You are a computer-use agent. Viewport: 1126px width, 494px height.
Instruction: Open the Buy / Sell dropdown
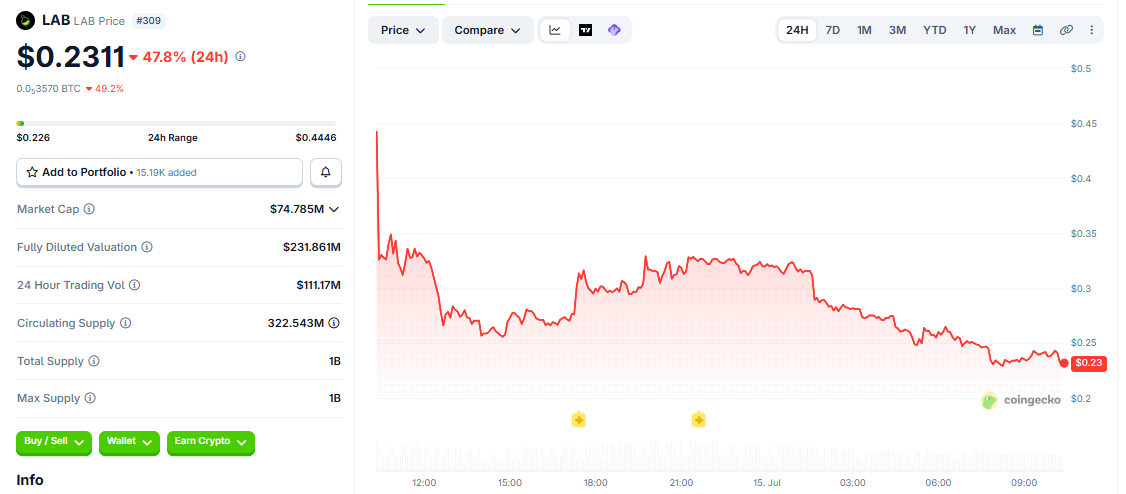[55, 442]
